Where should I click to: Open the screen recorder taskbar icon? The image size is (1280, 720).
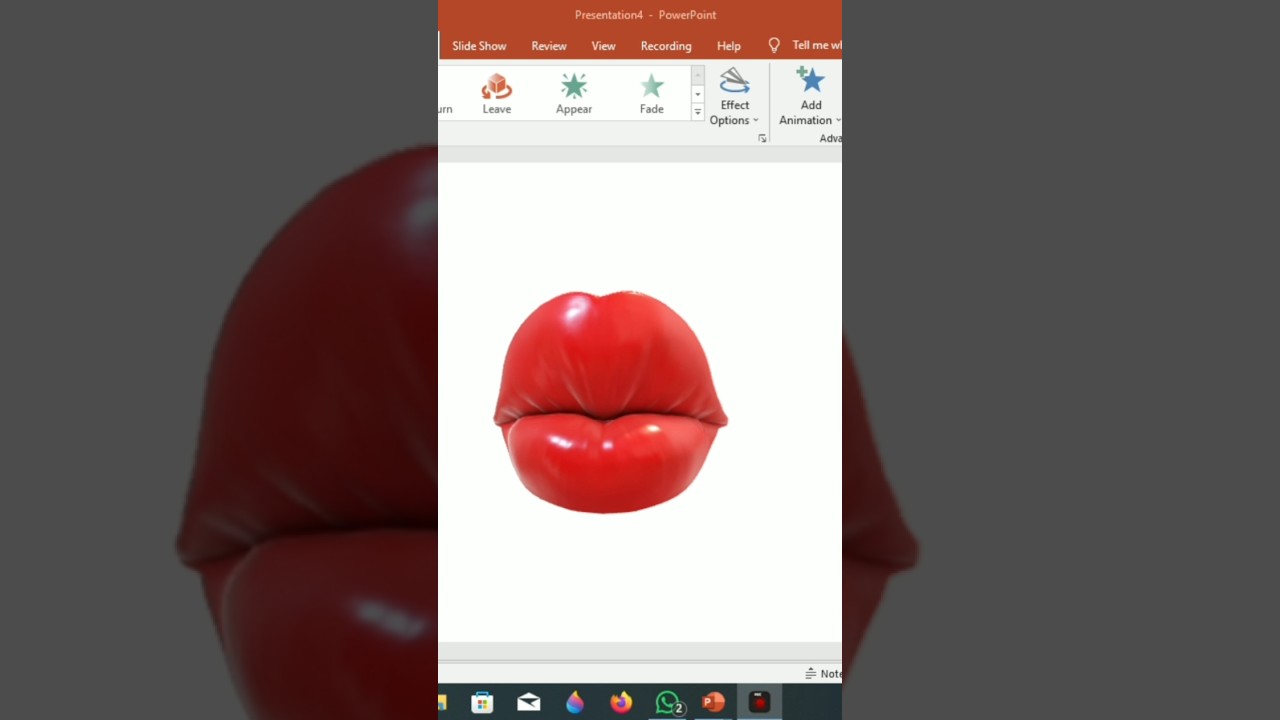tap(760, 703)
